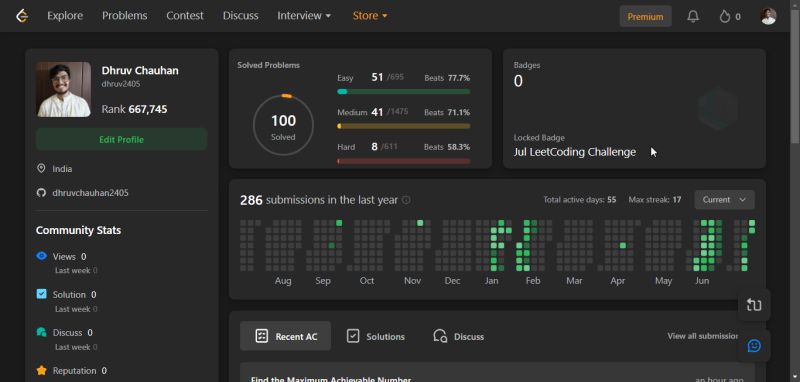
Task: Click the dhruv2405 username text
Action: pos(121,84)
